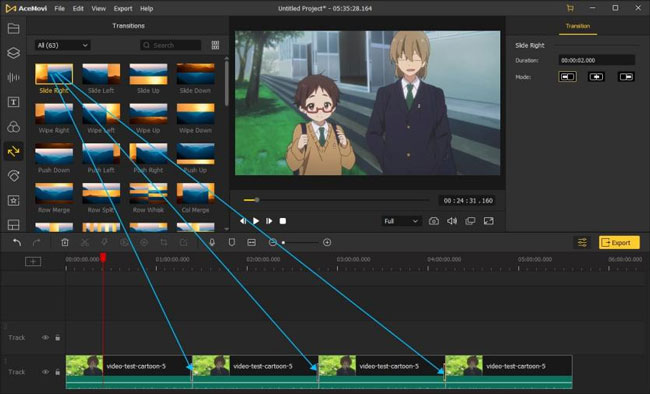This screenshot has height=394, width=650.
Task: Play the preview video
Action: 256,221
